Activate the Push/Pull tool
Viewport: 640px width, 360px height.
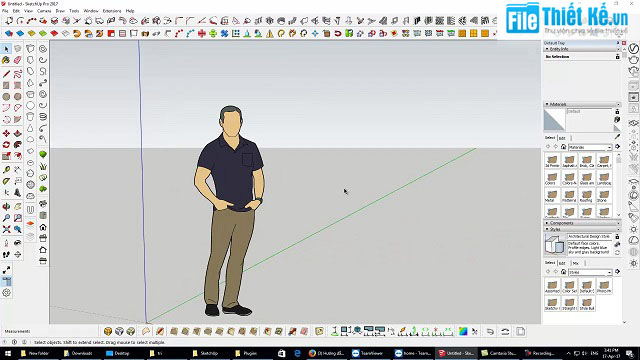click(18, 133)
